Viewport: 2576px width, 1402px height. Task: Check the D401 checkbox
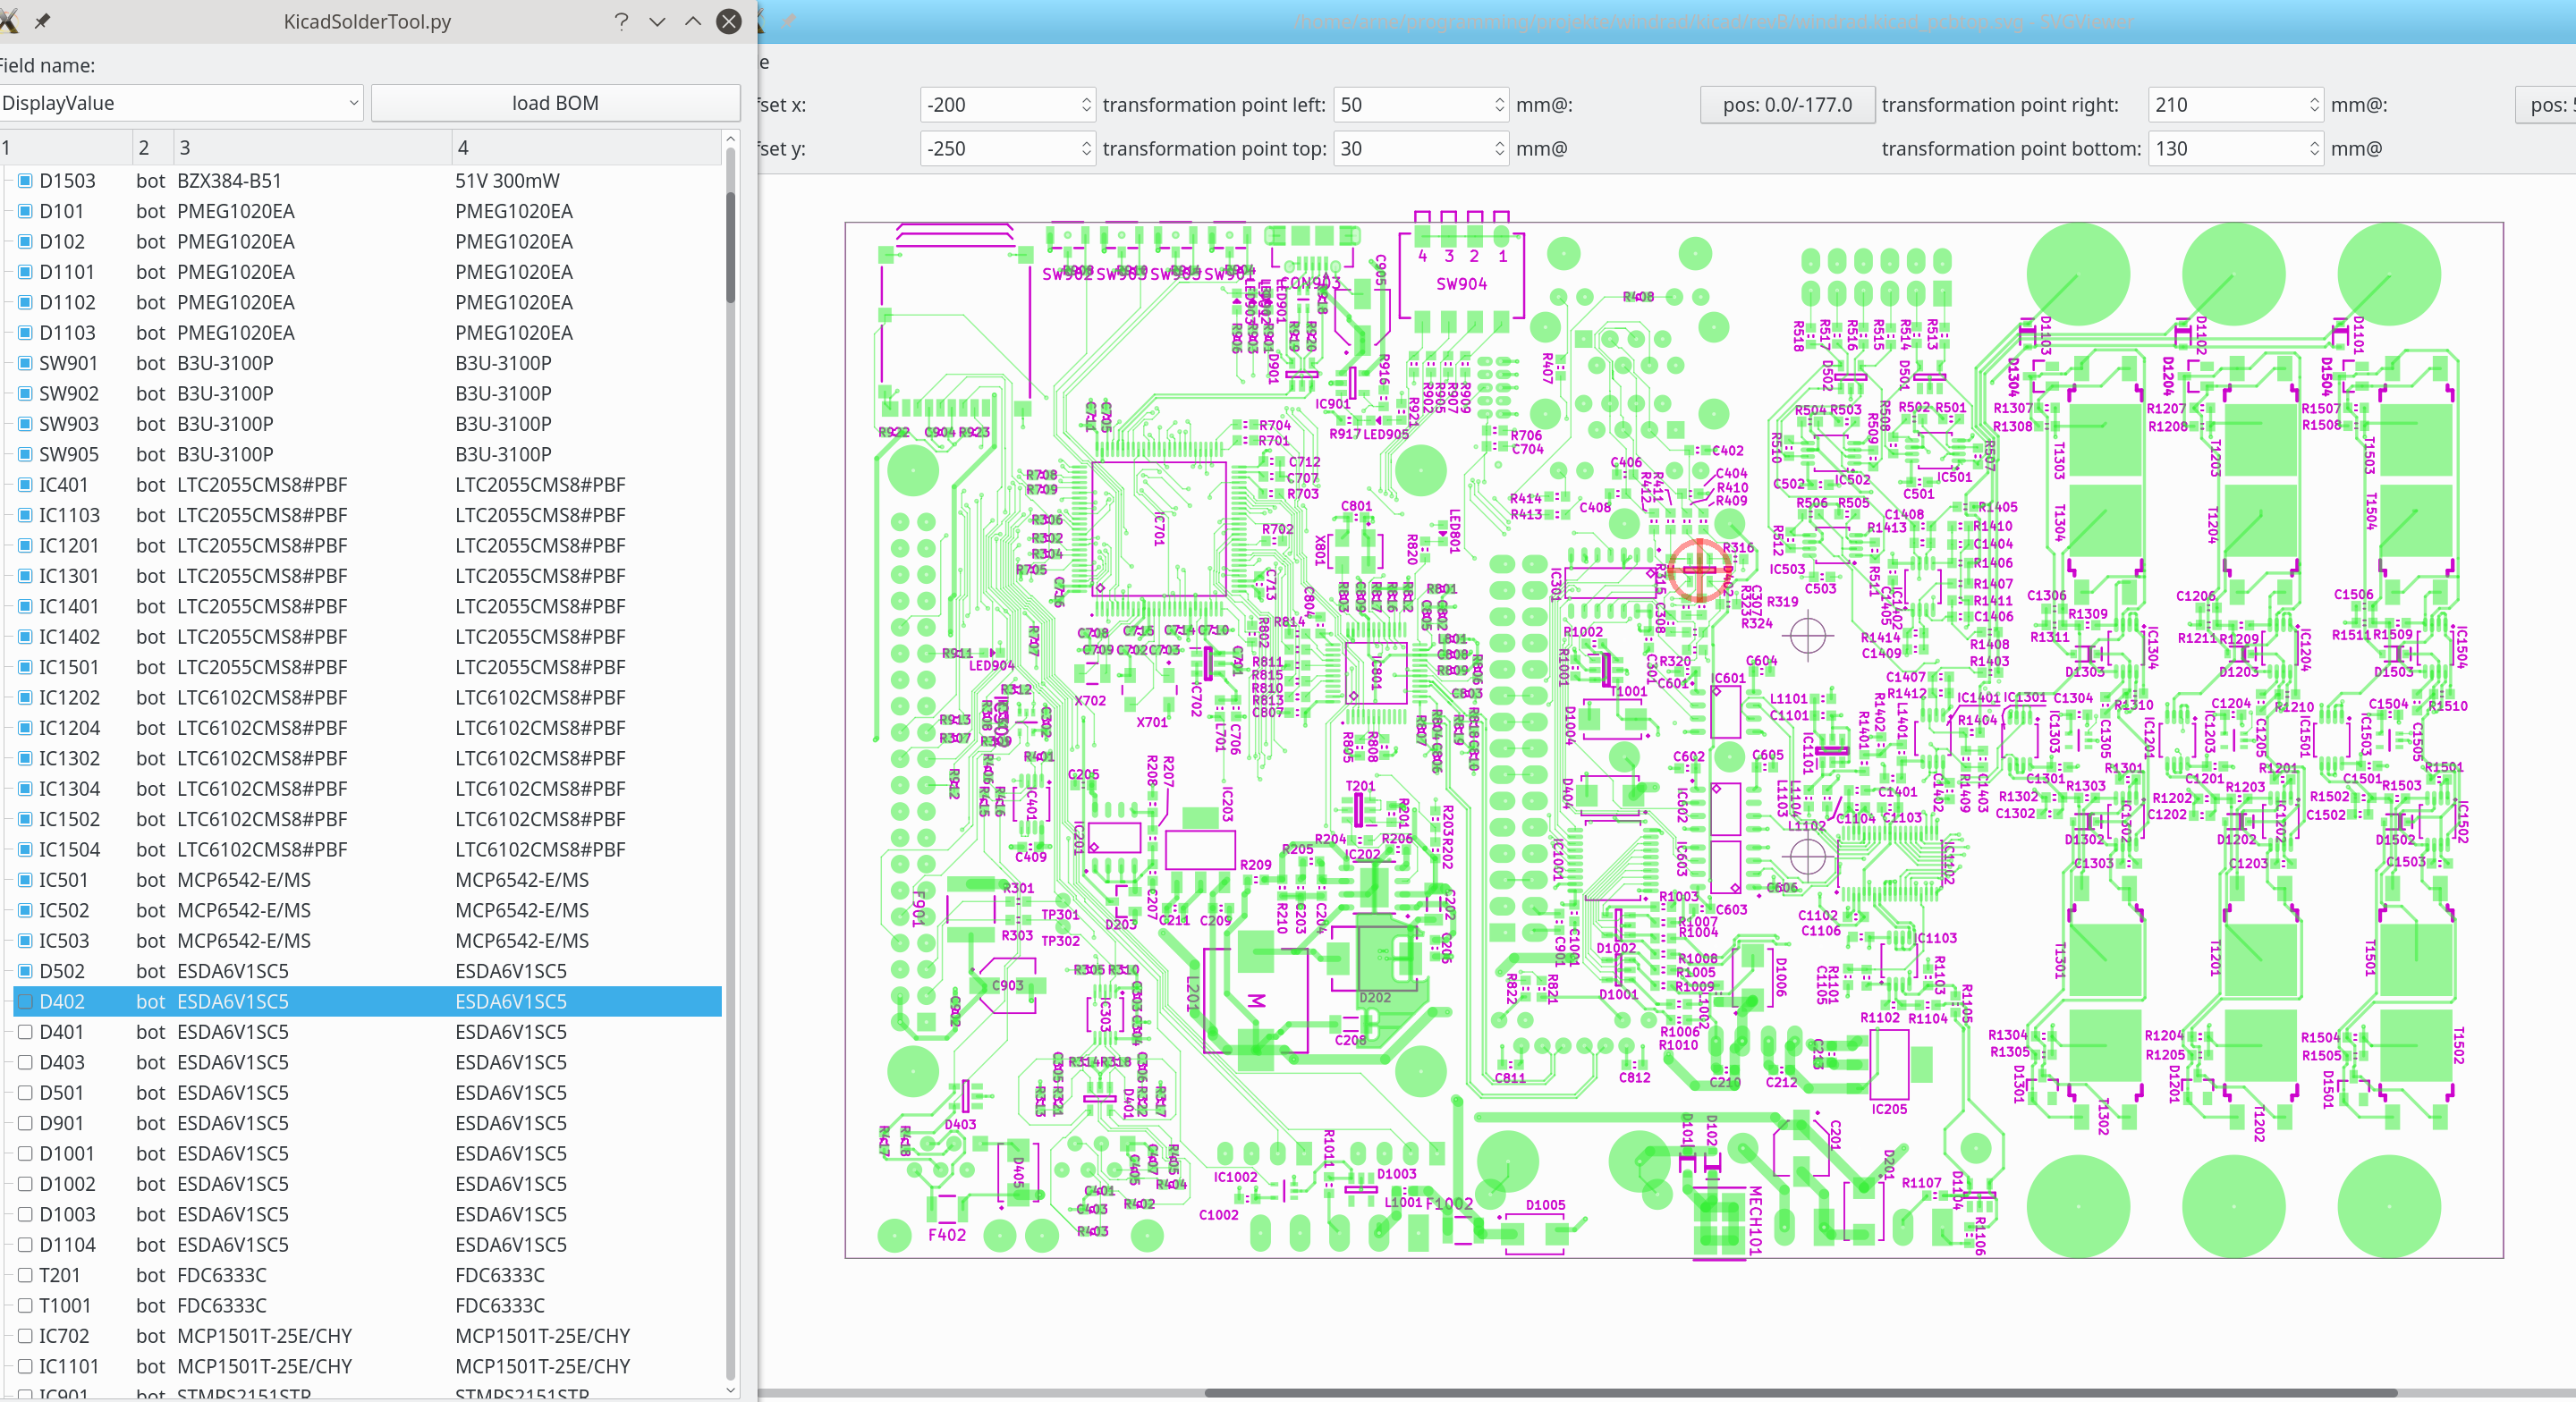pos(26,1031)
